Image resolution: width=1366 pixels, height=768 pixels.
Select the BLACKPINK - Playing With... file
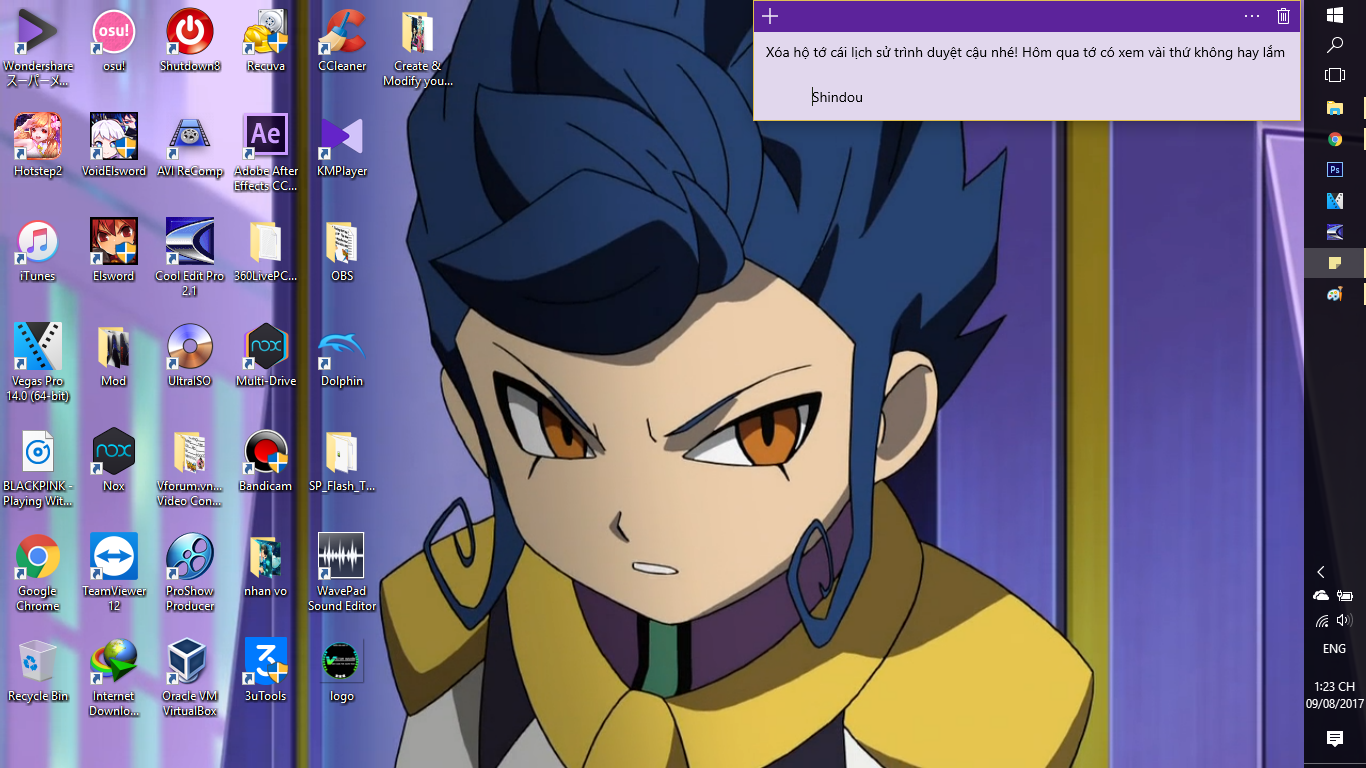pos(38,469)
